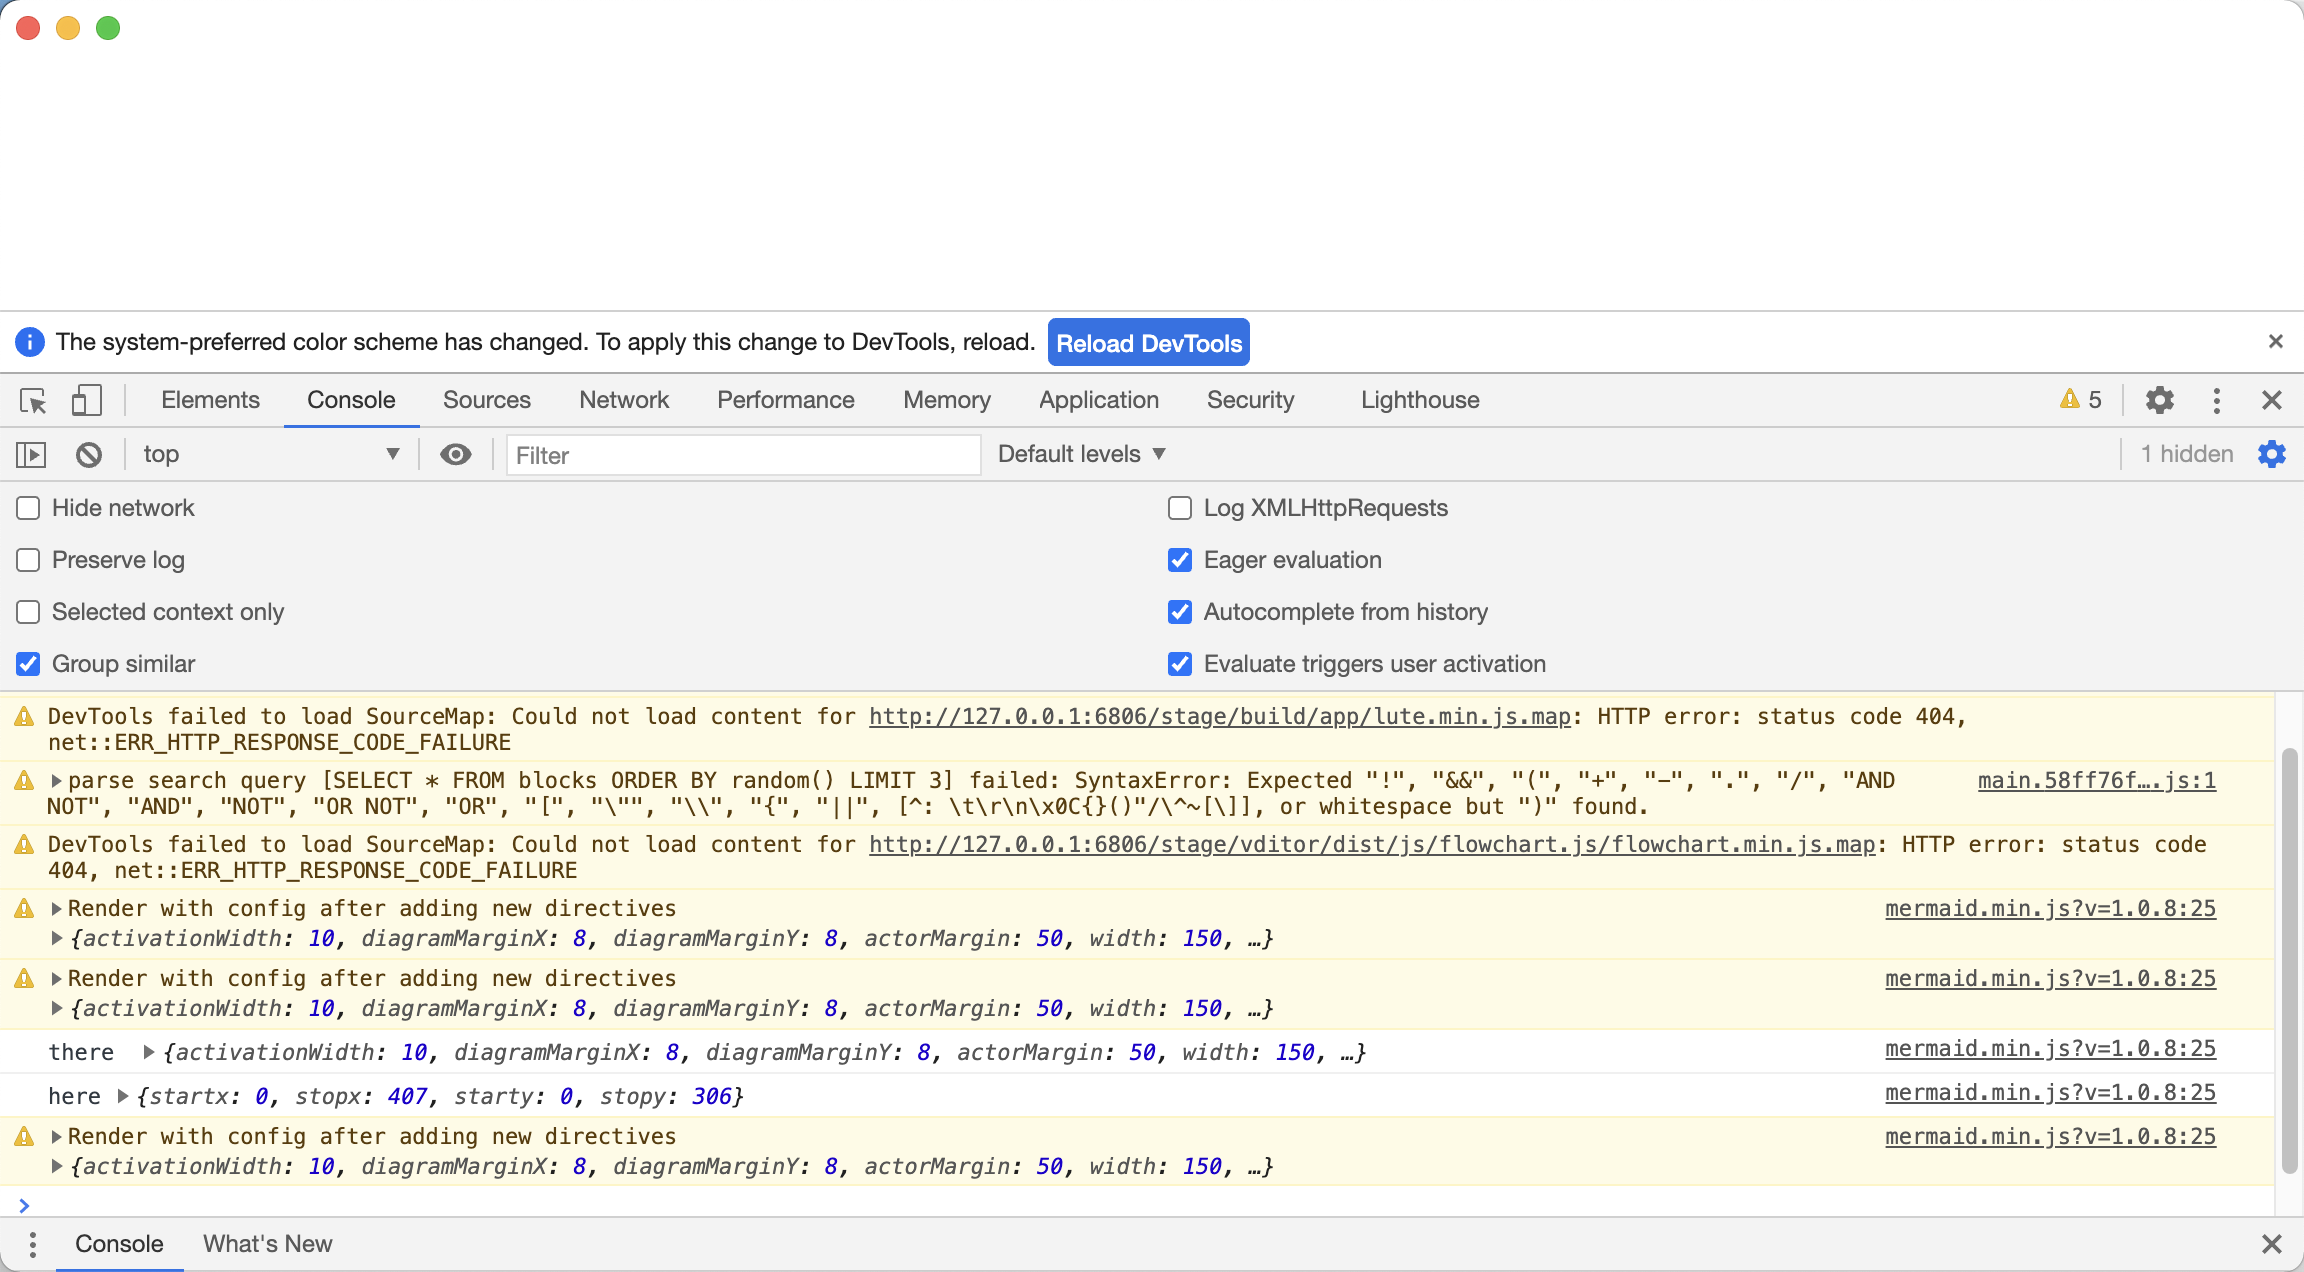
Task: Open the DevTools settings gear icon
Action: point(2159,401)
